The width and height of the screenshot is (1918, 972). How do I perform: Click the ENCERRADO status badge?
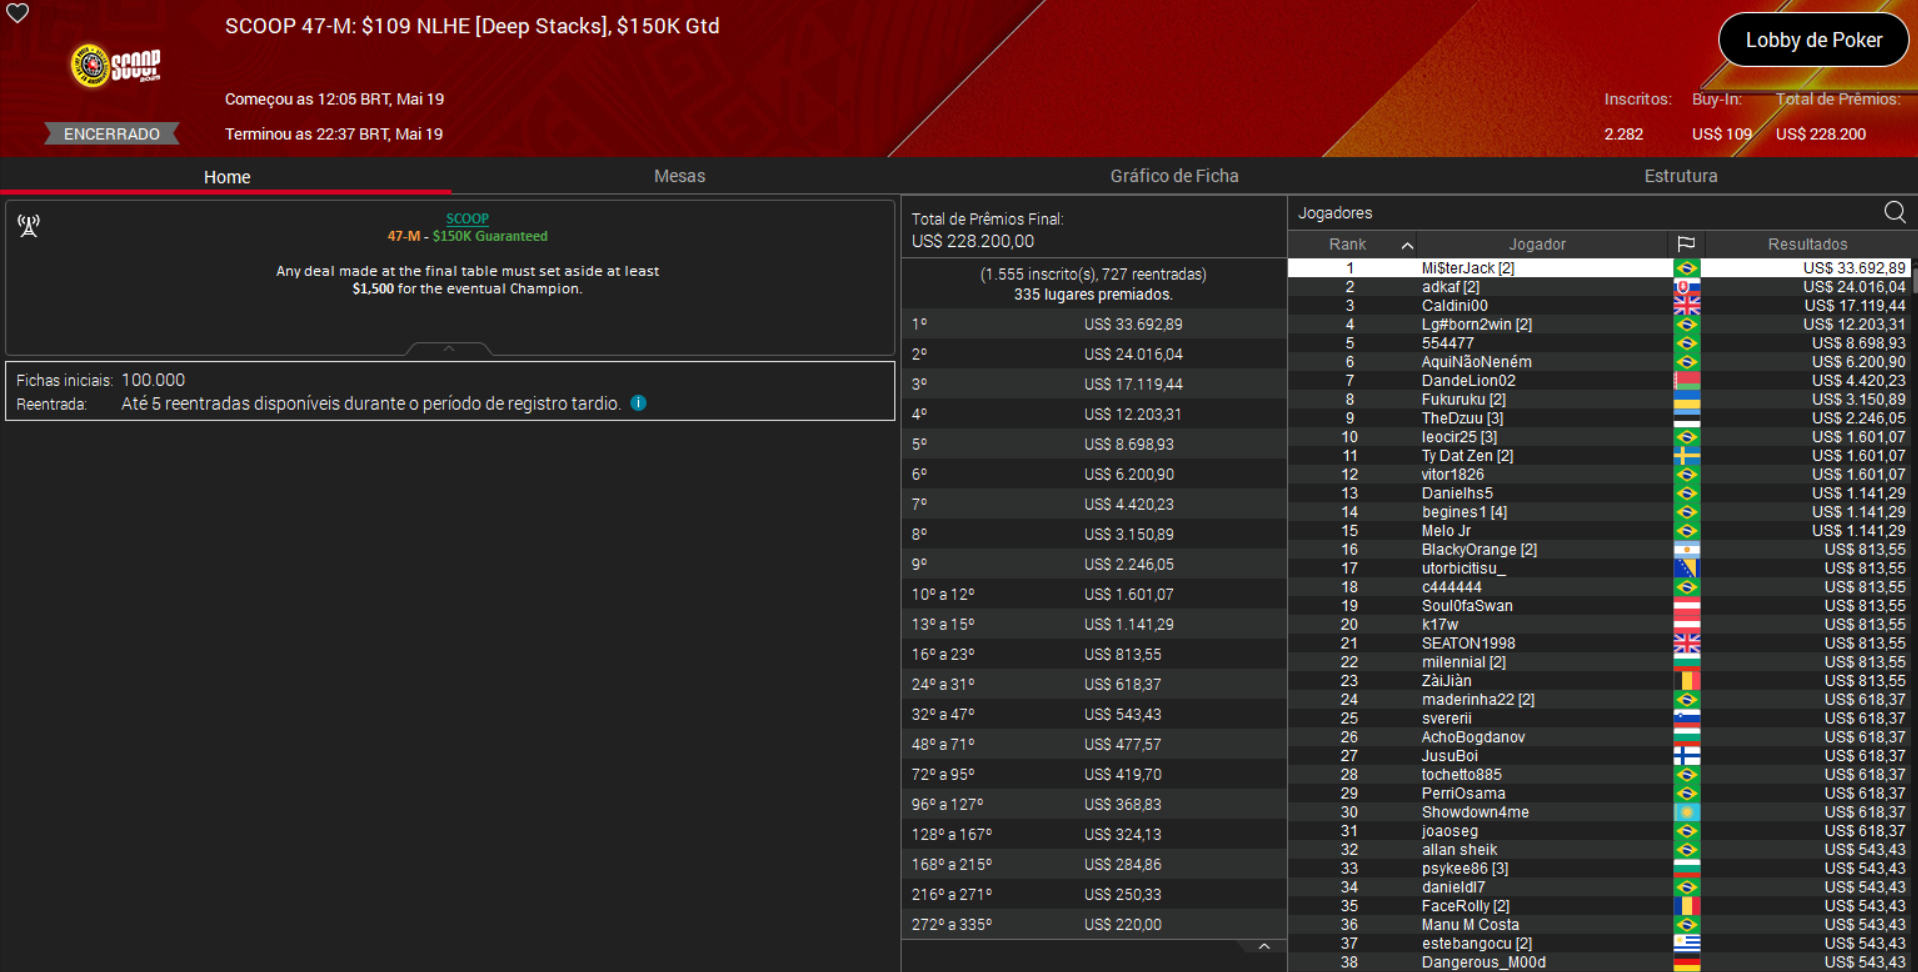click(x=112, y=134)
